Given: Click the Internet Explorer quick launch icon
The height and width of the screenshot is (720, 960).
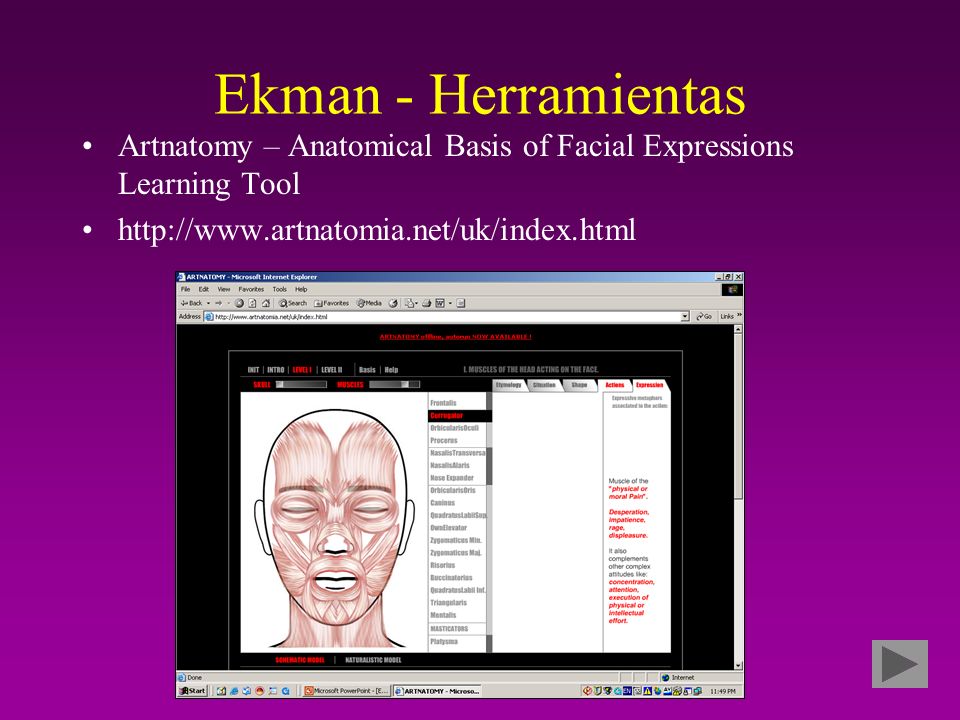Looking at the screenshot, I should 234,691.
